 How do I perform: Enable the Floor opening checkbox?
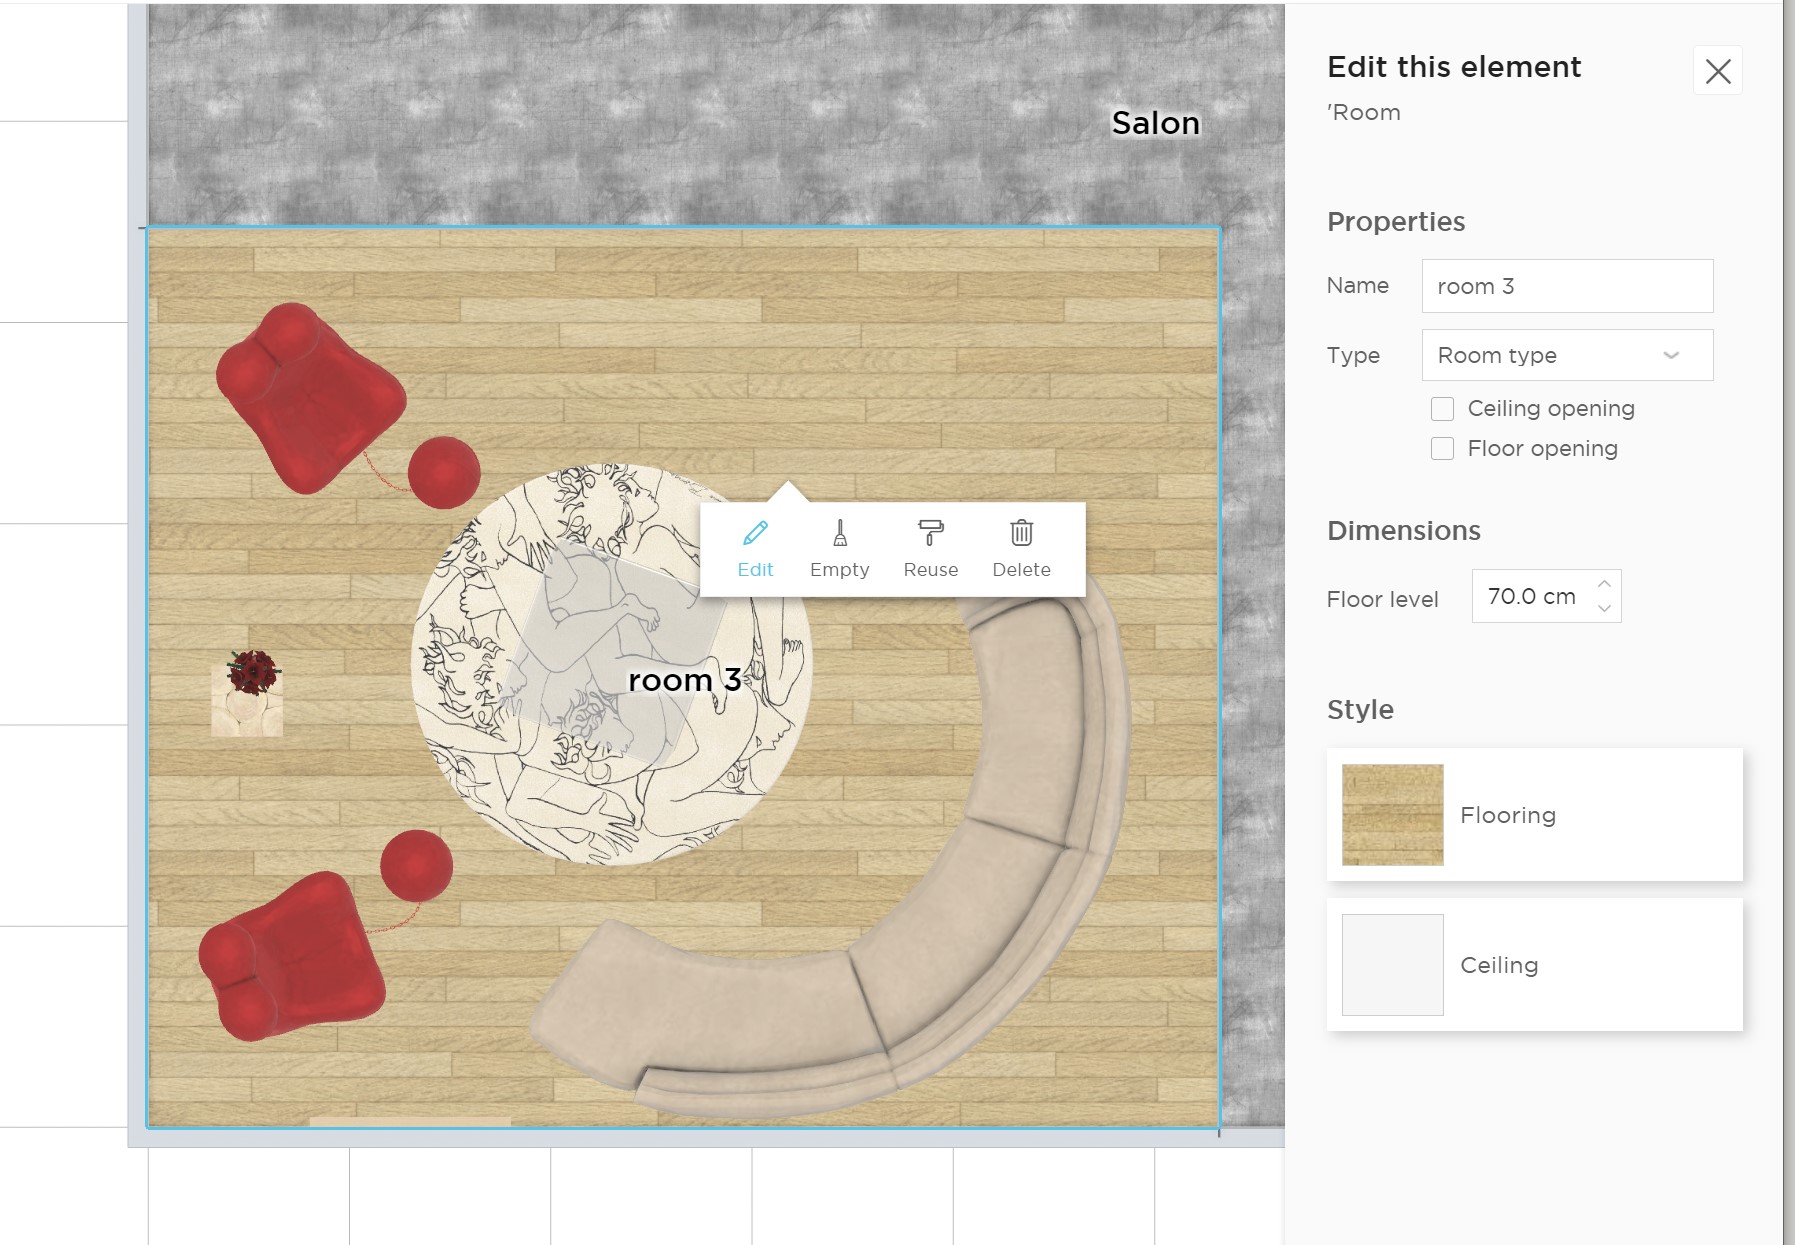pos(1442,449)
